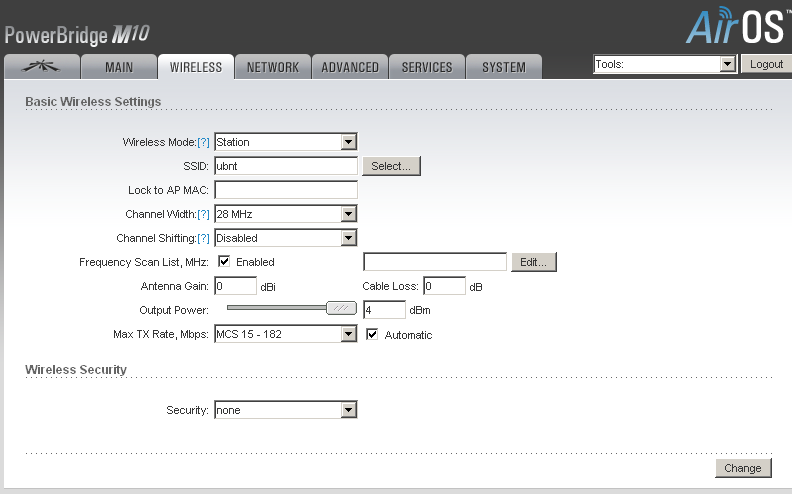Image resolution: width=792 pixels, height=494 pixels.
Task: Open the Ubiquiti logo tab
Action: click(x=42, y=67)
